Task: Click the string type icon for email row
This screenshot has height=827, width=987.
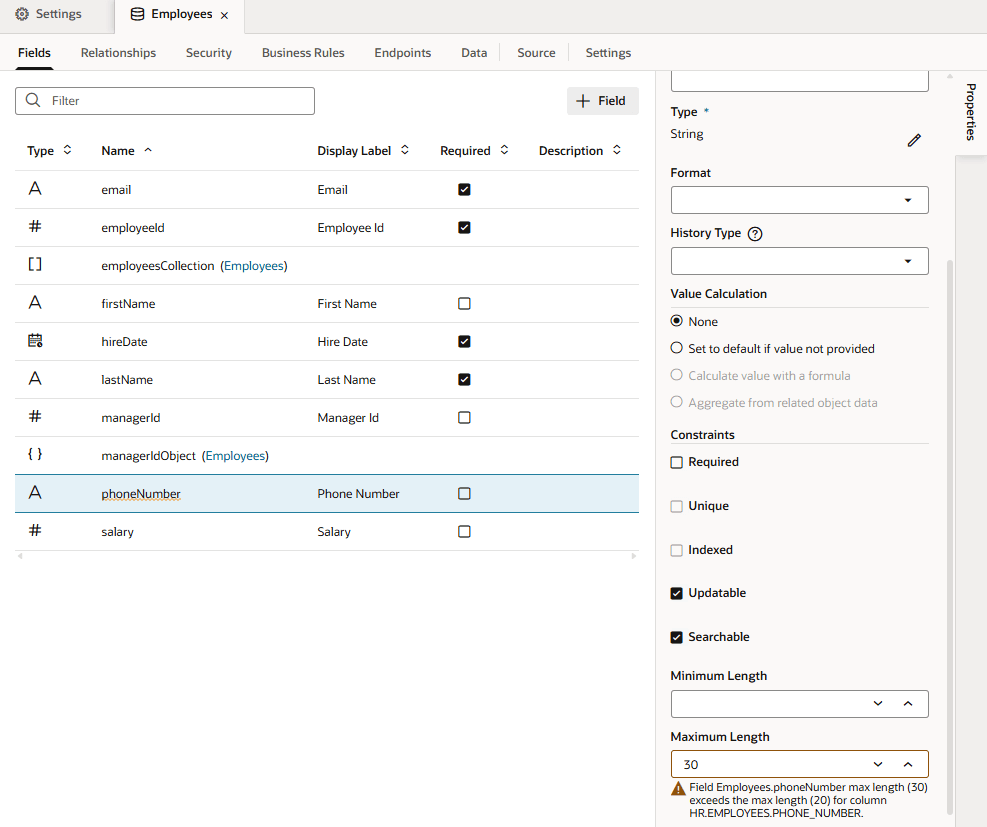Action: click(x=35, y=188)
